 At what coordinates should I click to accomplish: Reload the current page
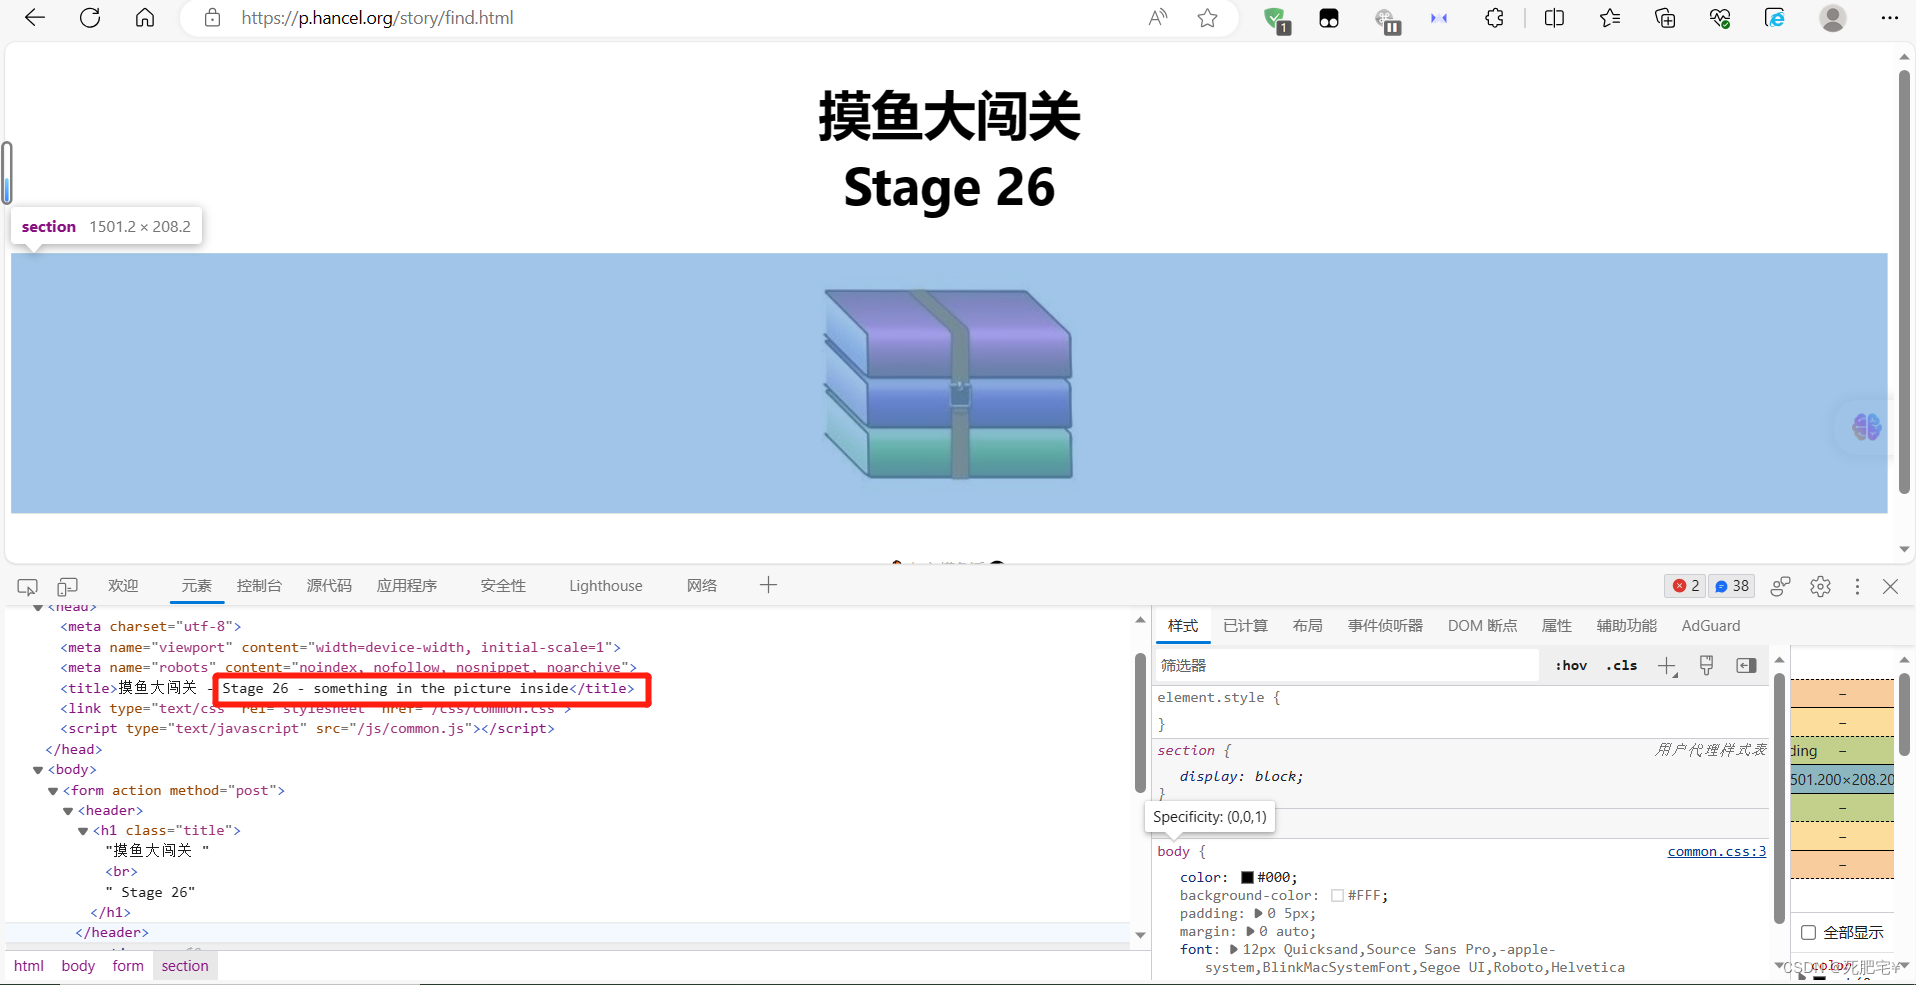tap(90, 18)
